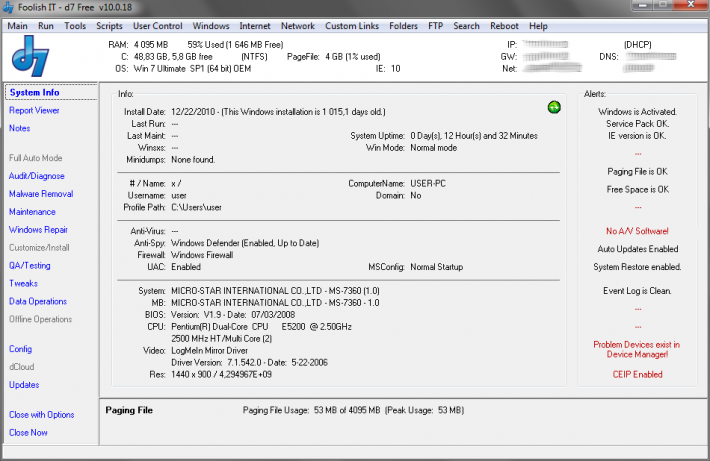
Task: Open the Help menu
Action: 538,26
